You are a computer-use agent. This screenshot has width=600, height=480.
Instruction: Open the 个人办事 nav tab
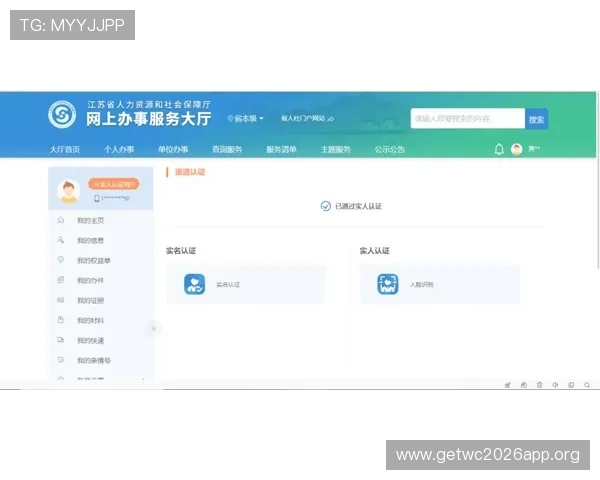tap(119, 149)
